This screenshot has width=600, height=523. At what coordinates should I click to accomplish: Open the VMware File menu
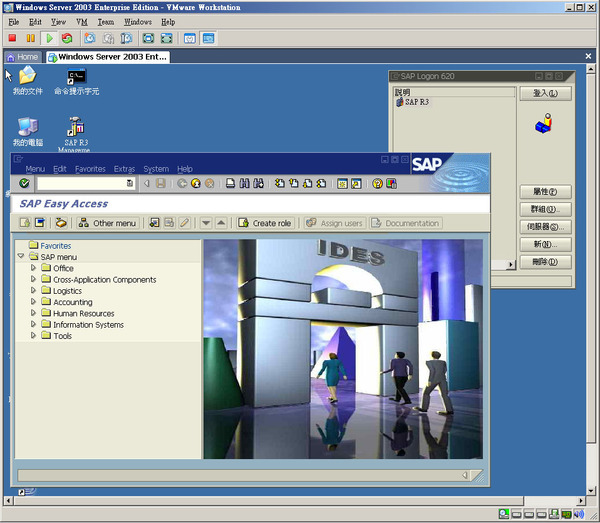[13, 22]
